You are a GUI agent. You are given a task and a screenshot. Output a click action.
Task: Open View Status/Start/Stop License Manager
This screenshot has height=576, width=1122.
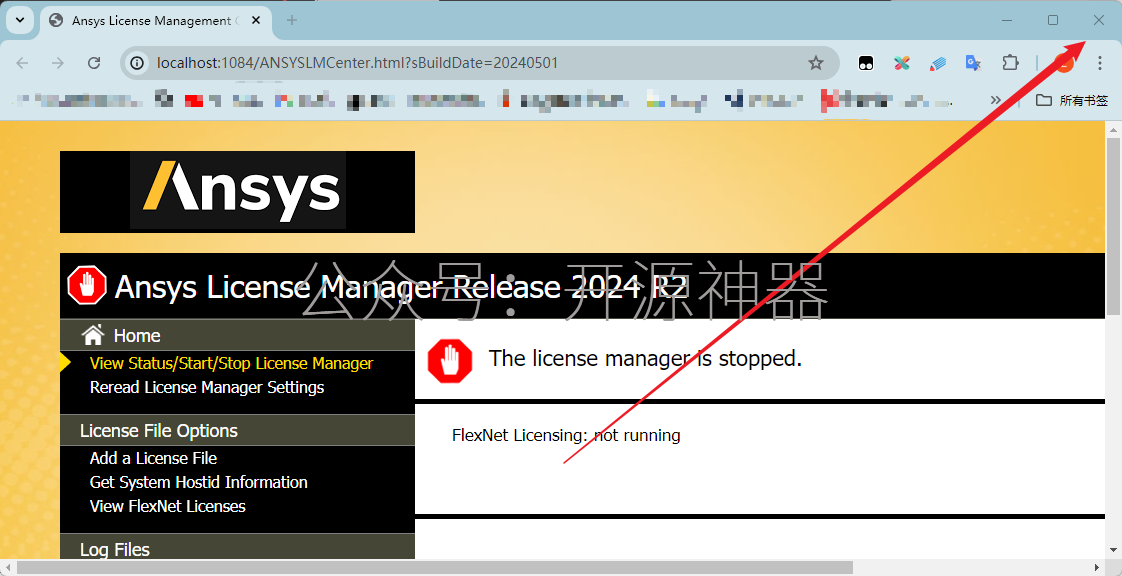(231, 363)
